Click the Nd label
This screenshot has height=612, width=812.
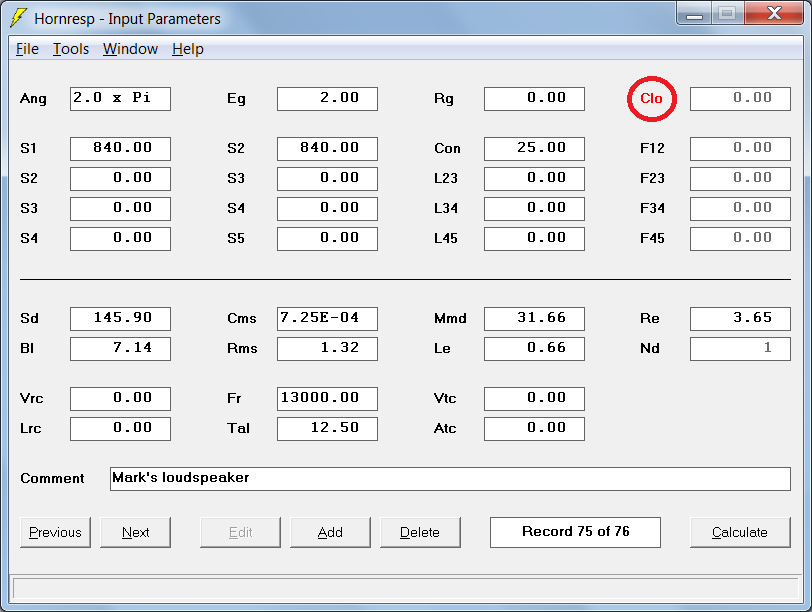[650, 348]
